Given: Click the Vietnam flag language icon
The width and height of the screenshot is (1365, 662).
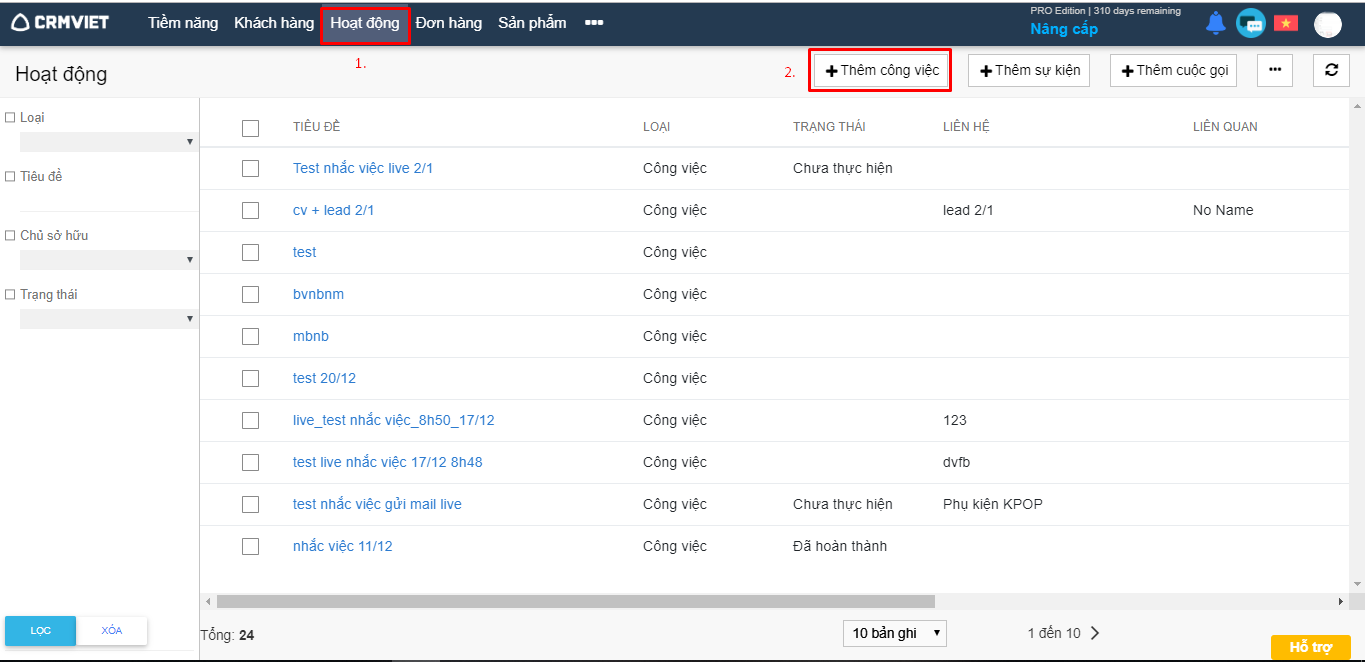Looking at the screenshot, I should coord(1285,23).
